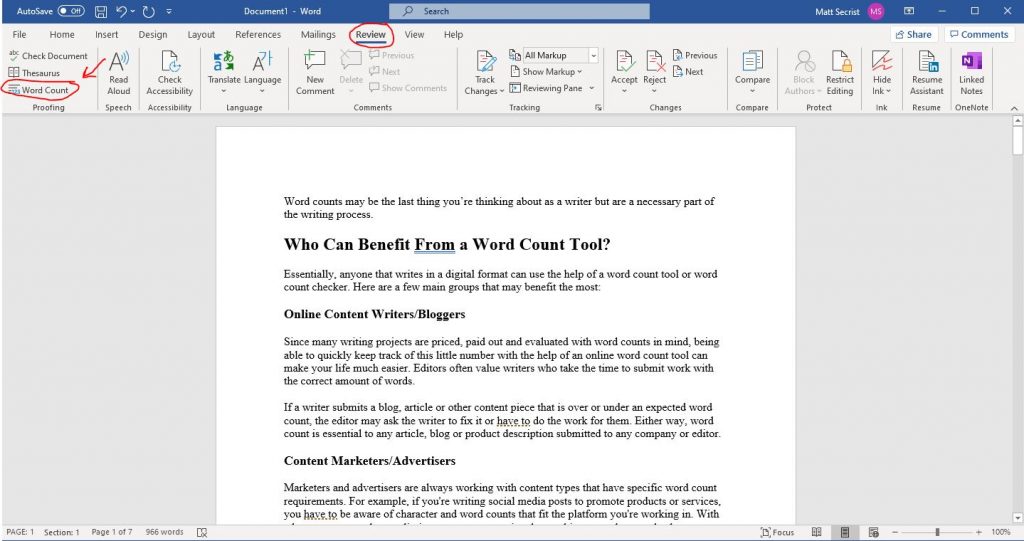Switch to Read Mode view
This screenshot has width=1024, height=541.
[x=816, y=532]
